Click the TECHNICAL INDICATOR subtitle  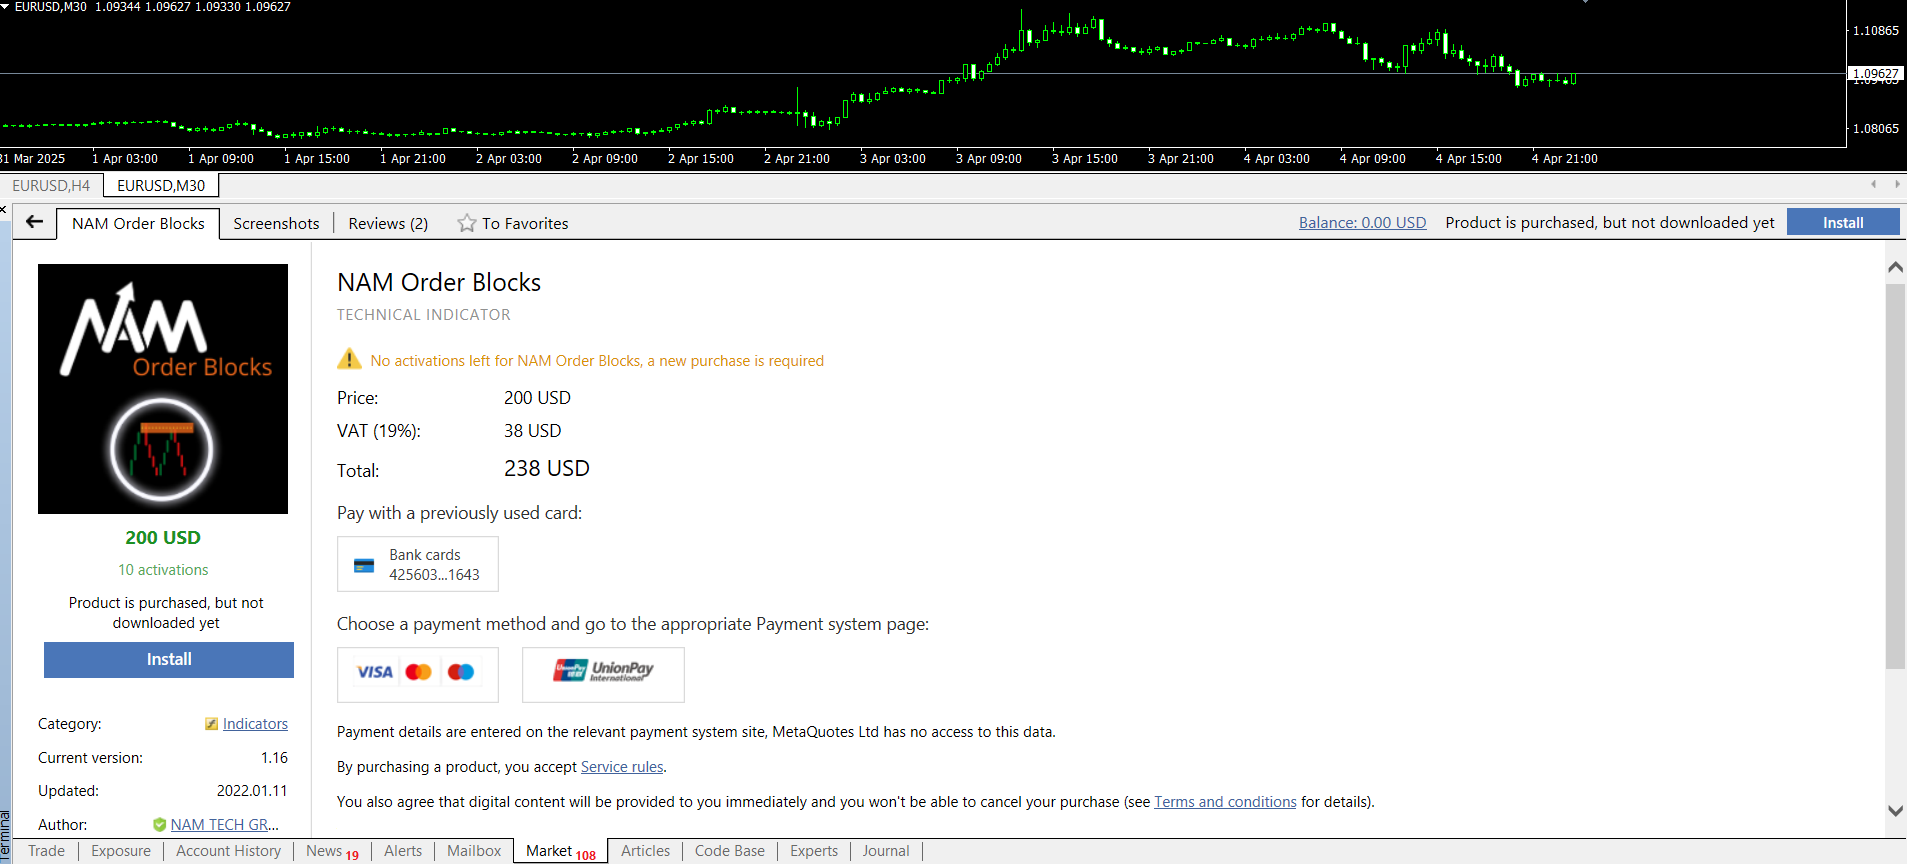423,315
